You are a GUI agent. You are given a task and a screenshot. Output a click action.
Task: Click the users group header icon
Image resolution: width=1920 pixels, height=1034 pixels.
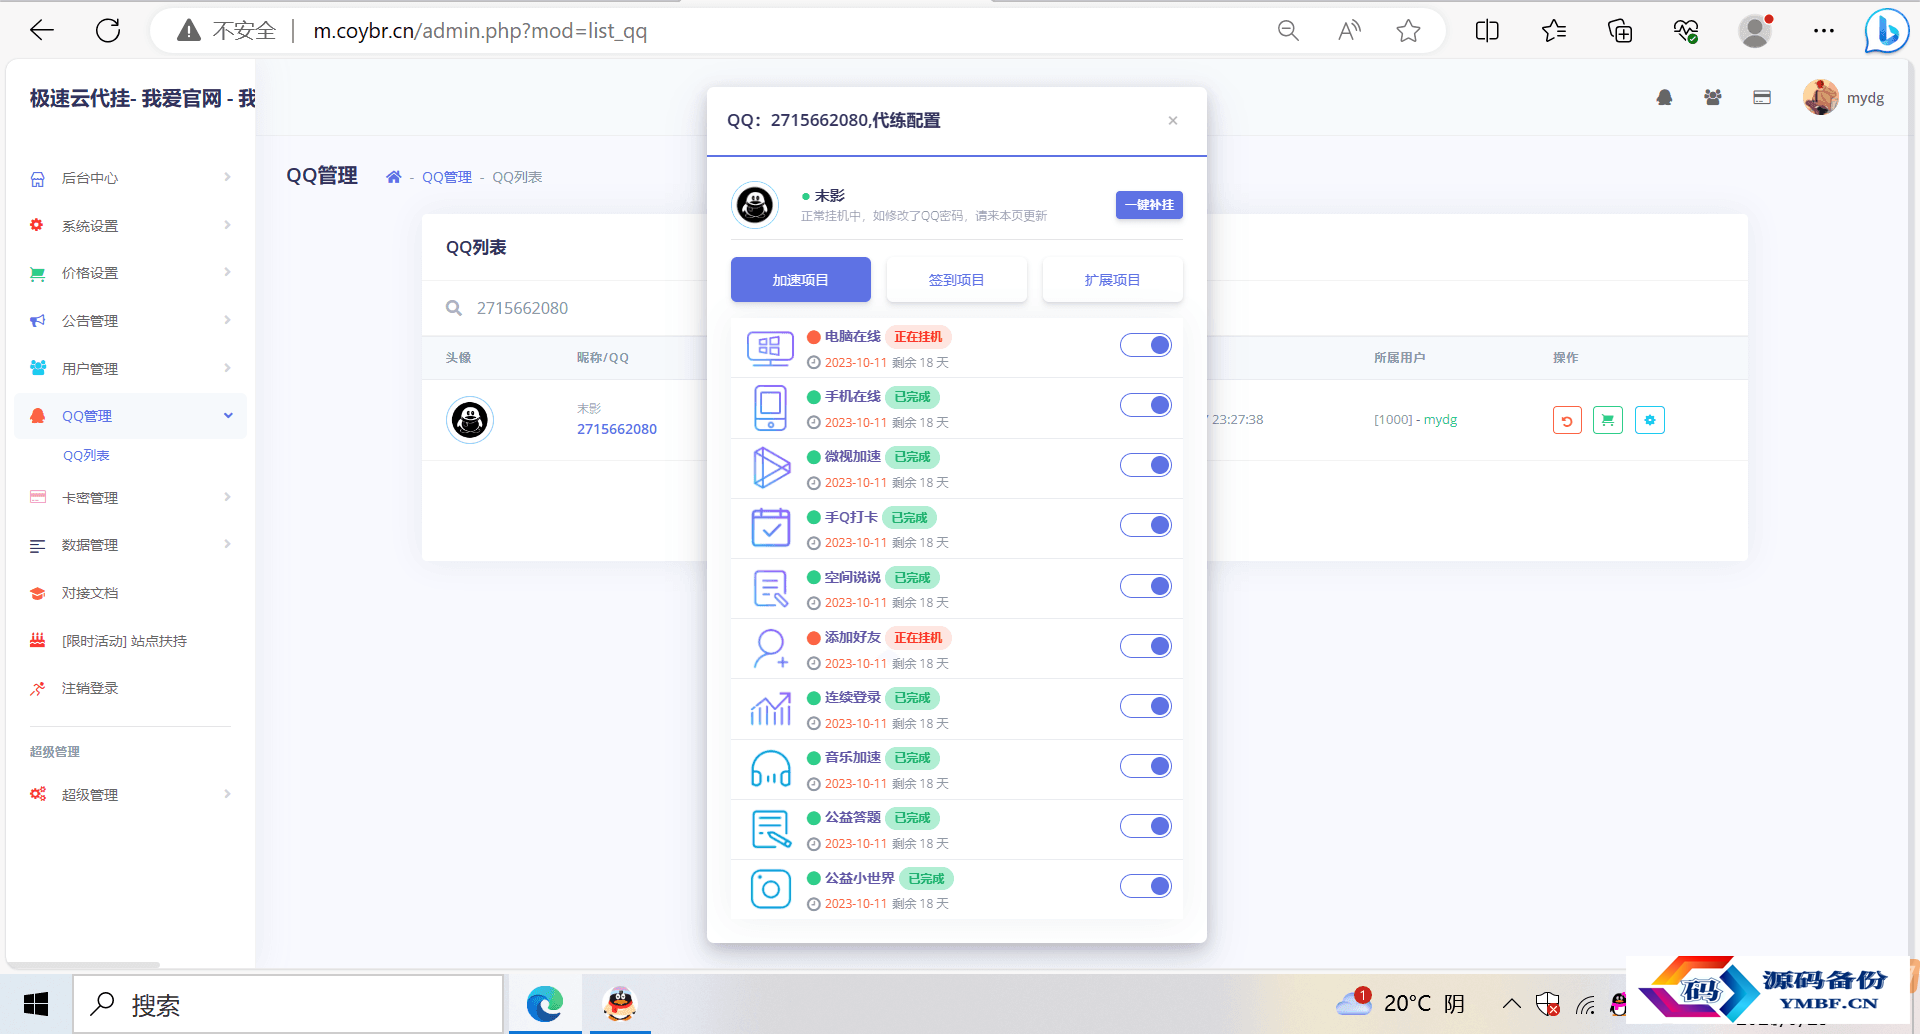click(1713, 98)
